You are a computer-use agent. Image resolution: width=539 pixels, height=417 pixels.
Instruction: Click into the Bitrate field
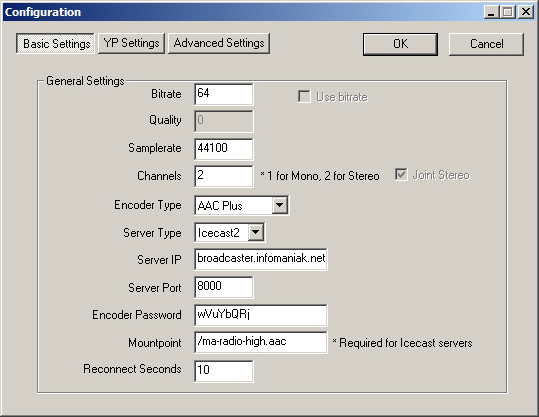click(x=223, y=94)
